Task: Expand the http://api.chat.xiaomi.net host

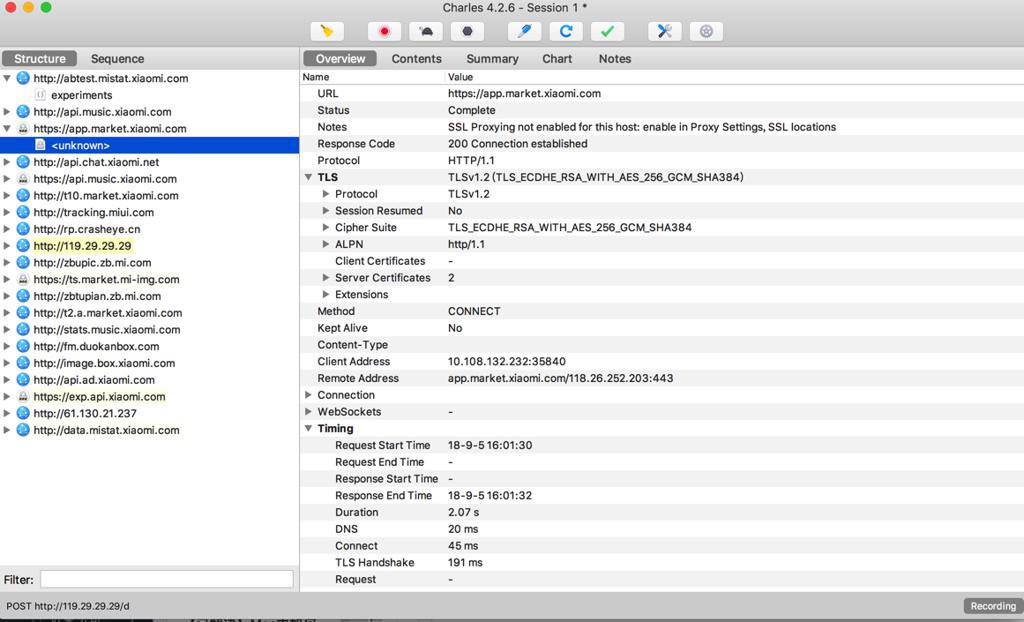Action: (x=7, y=162)
